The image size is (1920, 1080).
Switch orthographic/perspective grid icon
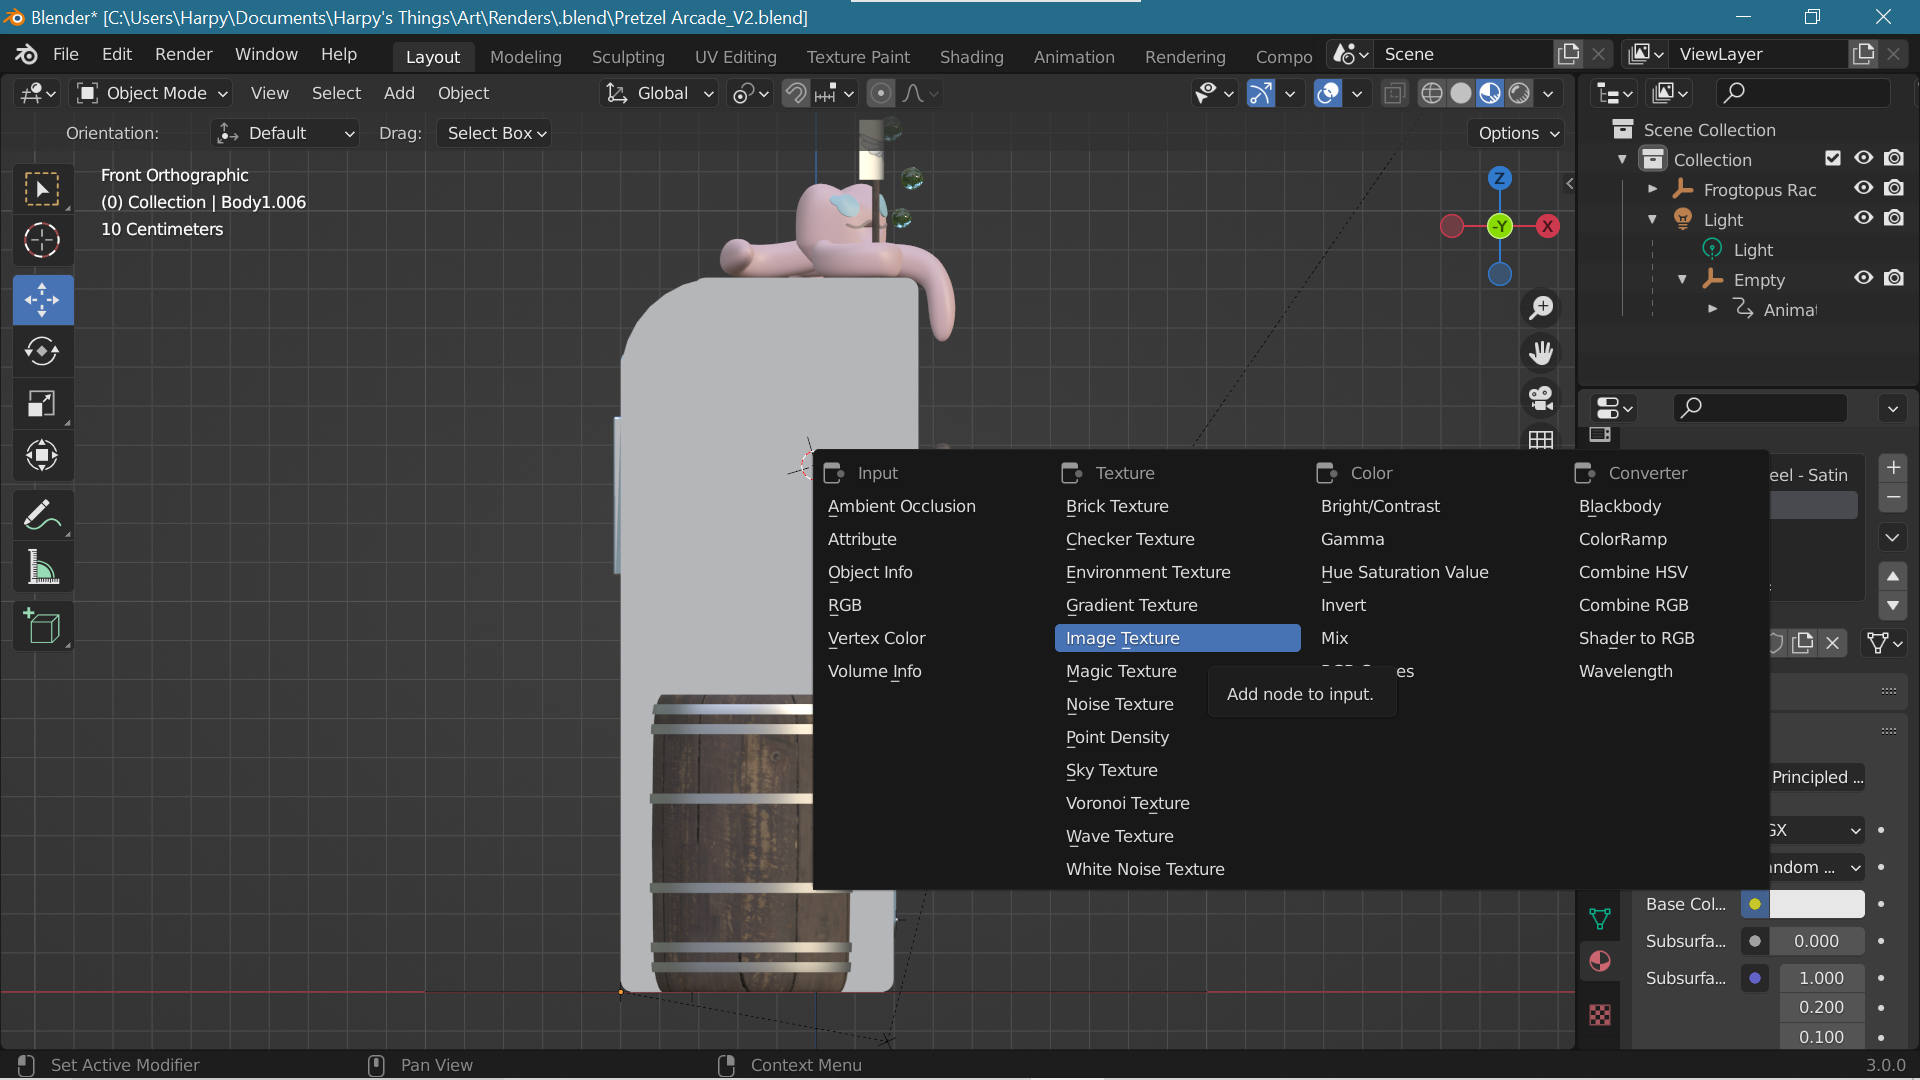pos(1541,440)
